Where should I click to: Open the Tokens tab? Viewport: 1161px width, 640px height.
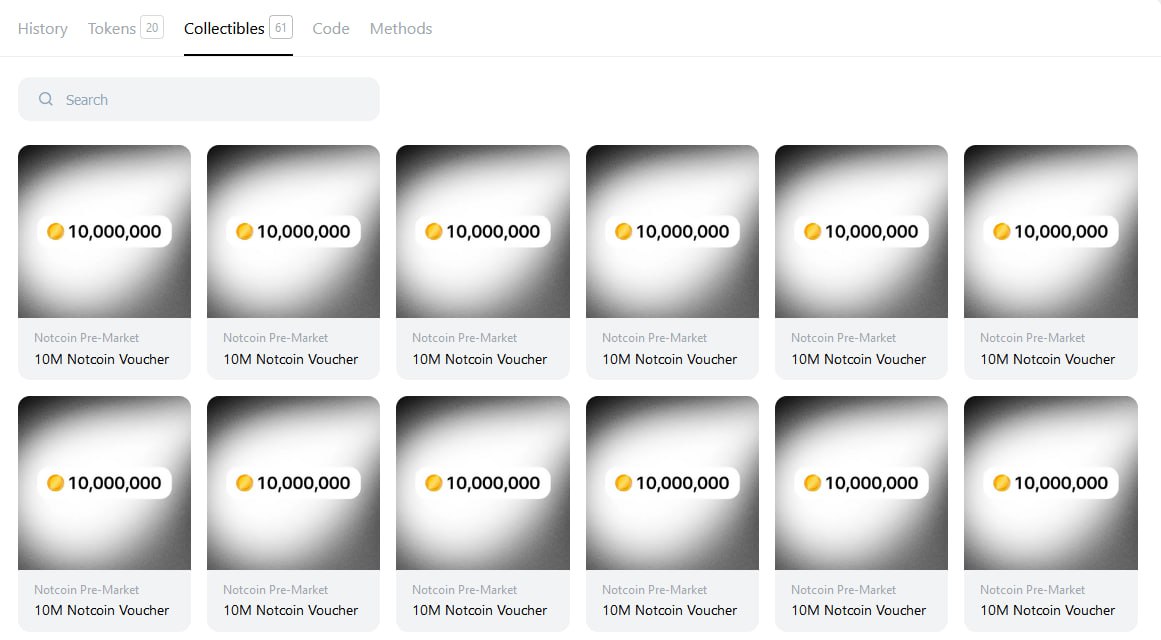(125, 28)
